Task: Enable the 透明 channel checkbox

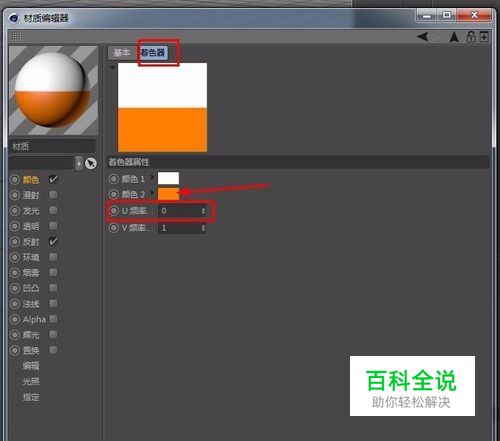Action: [x=53, y=226]
